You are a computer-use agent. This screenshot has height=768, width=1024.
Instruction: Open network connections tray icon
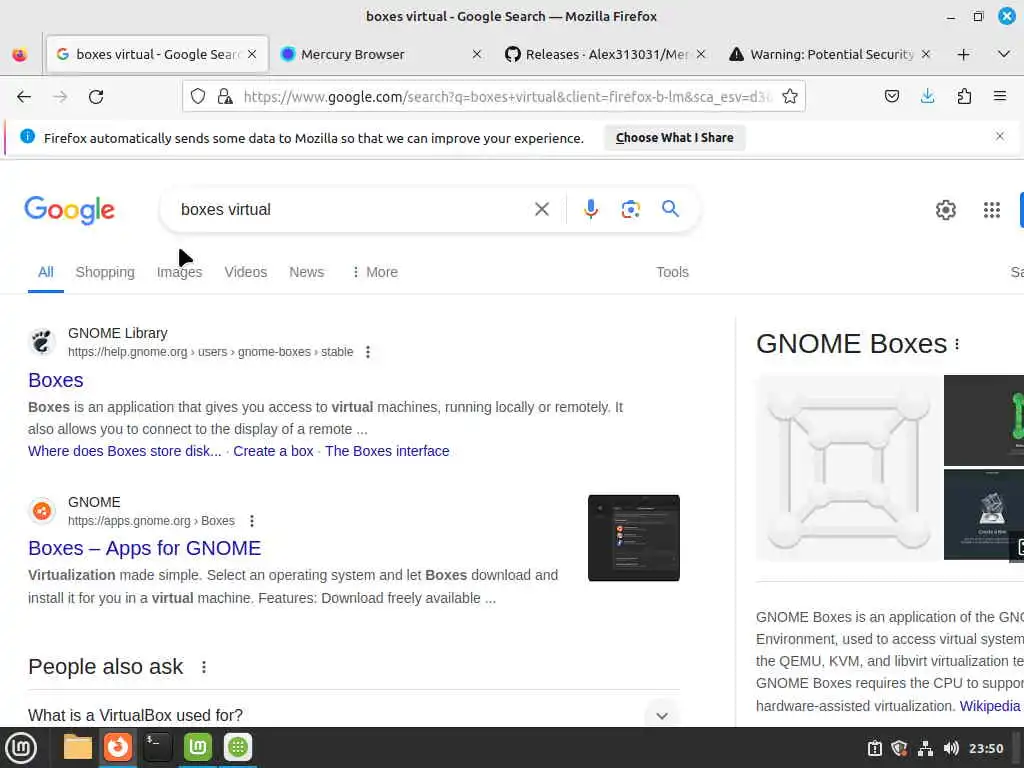pyautogui.click(x=925, y=748)
